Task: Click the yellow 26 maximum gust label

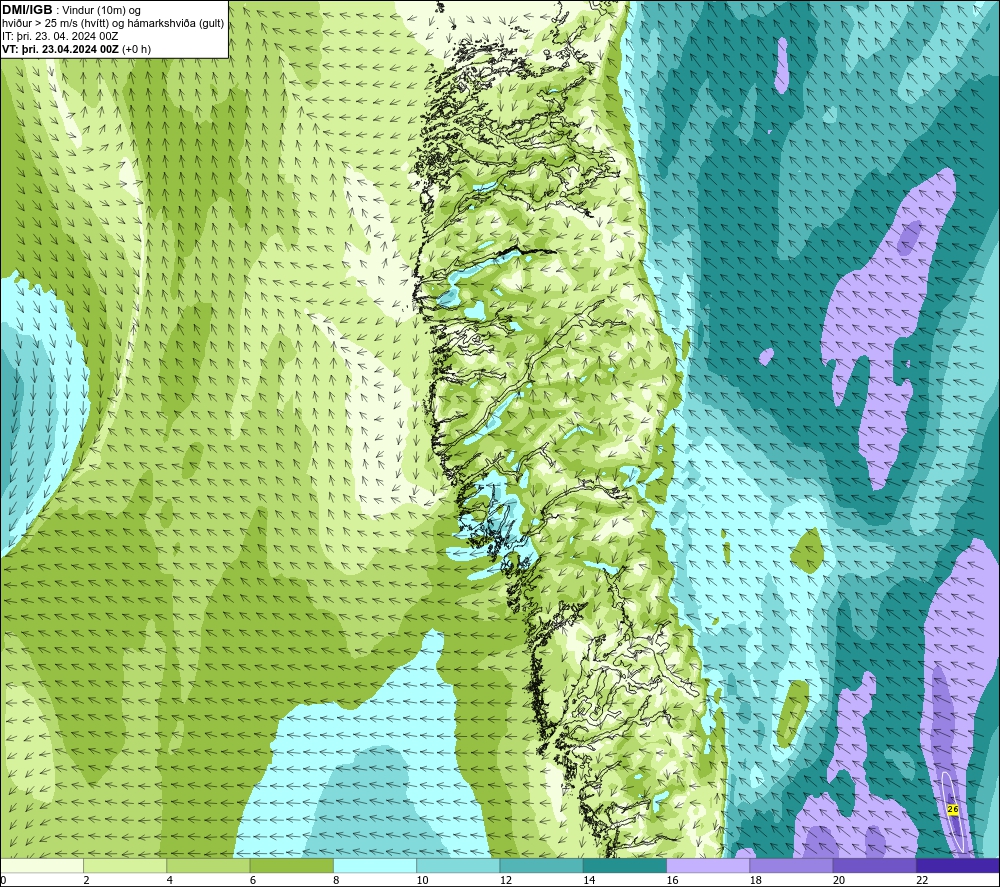Action: pyautogui.click(x=953, y=809)
